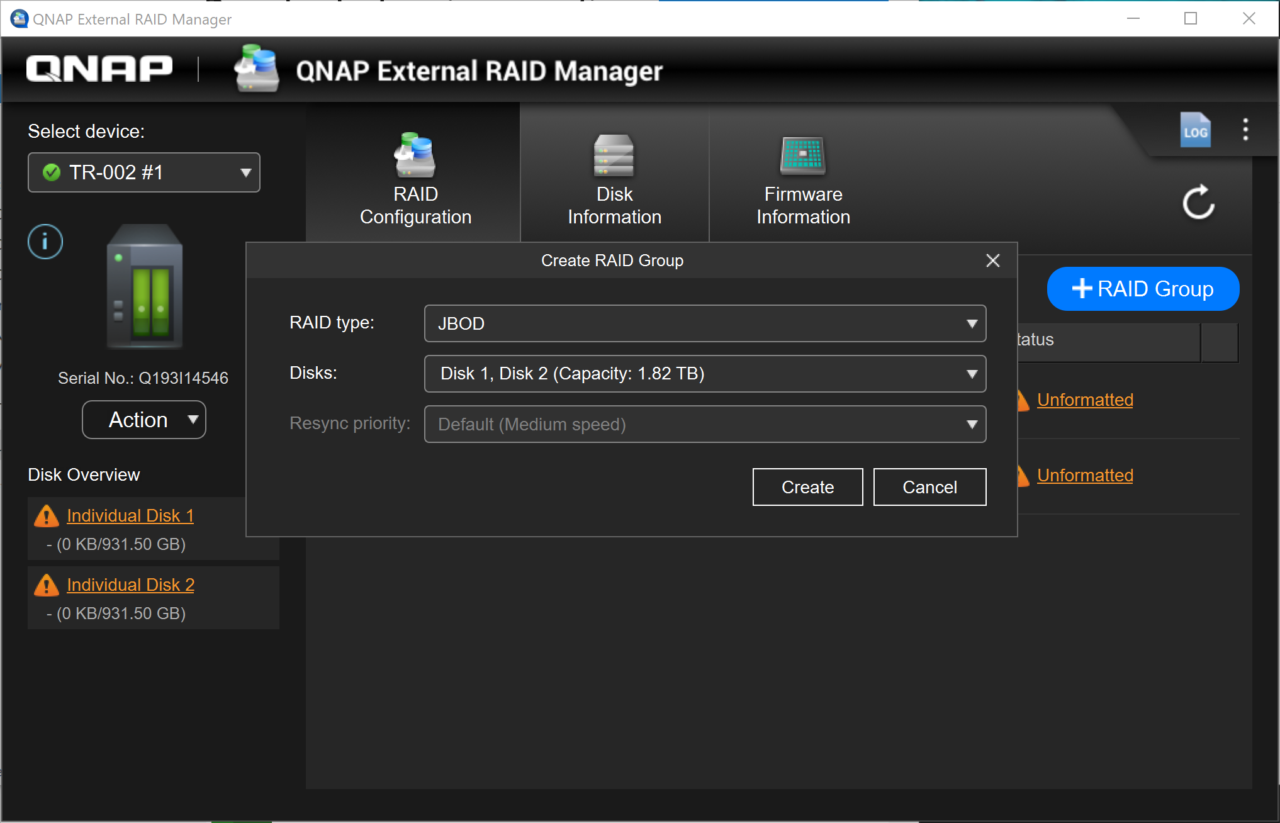Open the LOG viewer icon
The width and height of the screenshot is (1280, 823).
point(1195,129)
